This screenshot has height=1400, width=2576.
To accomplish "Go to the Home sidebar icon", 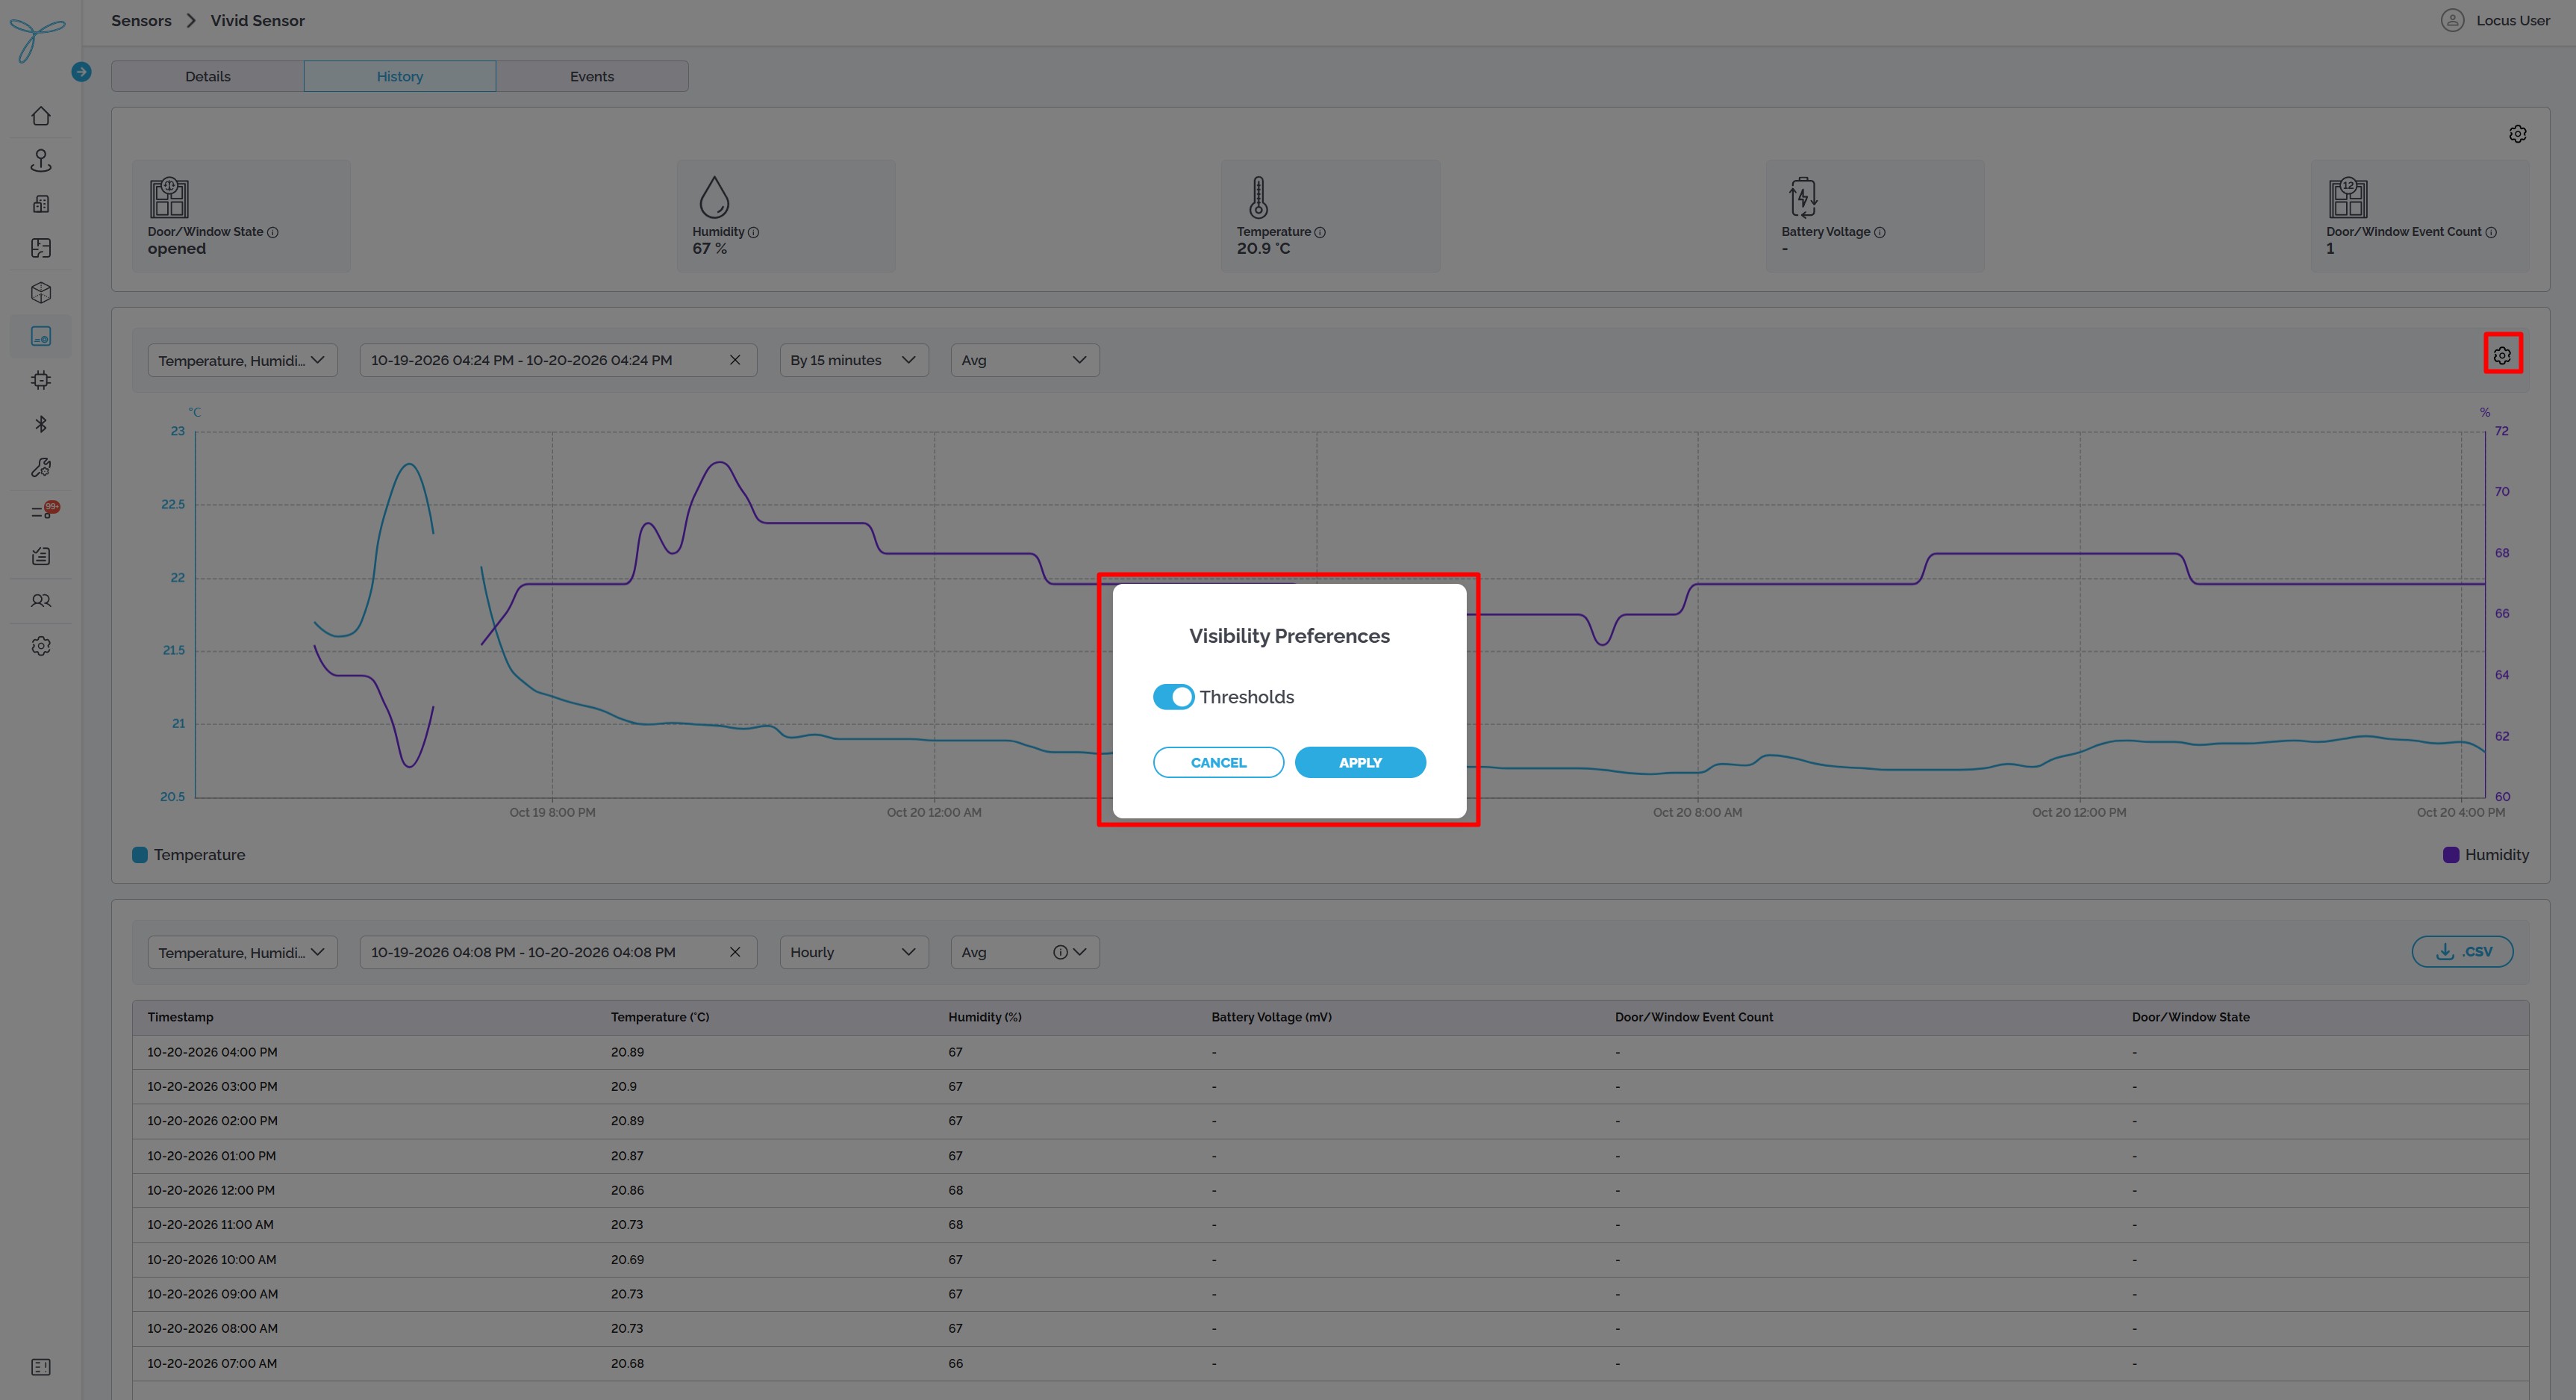I will 41,116.
